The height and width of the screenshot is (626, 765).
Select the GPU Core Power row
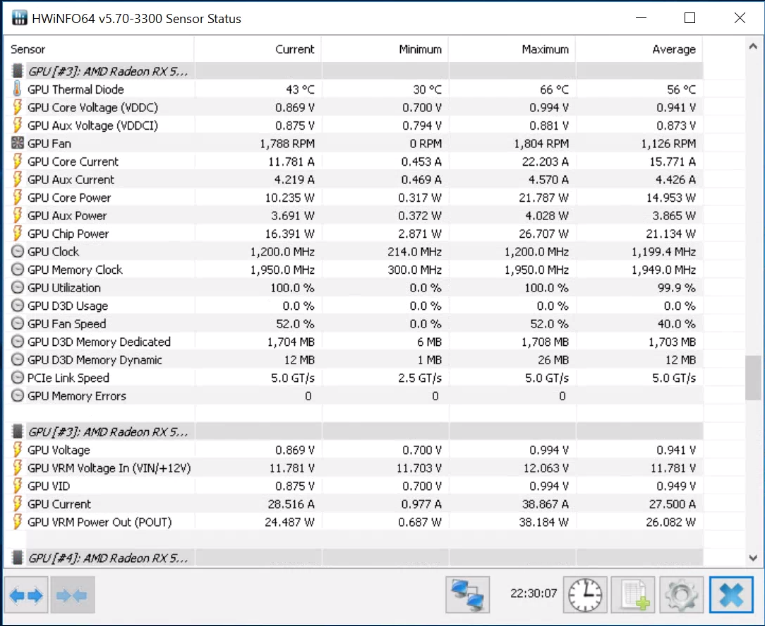(355, 198)
